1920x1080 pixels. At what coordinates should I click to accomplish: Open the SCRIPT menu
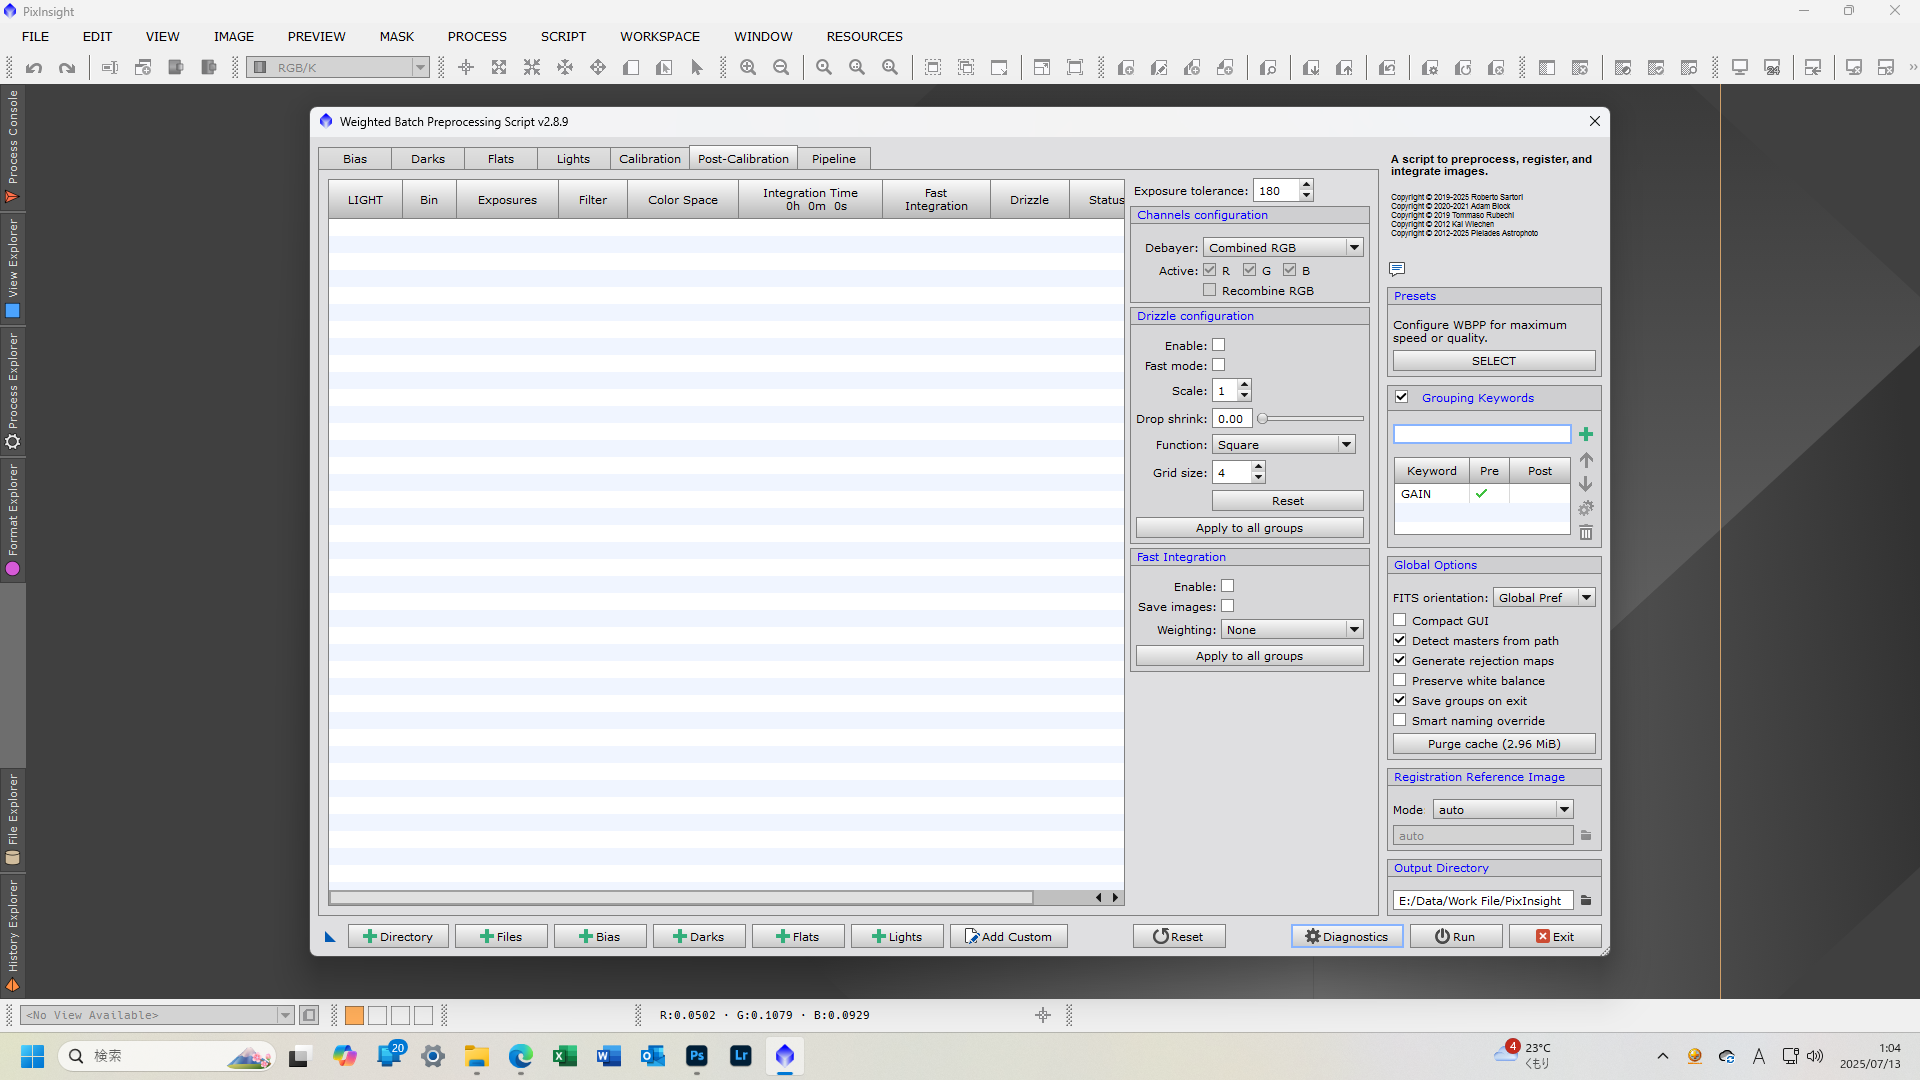pyautogui.click(x=563, y=36)
